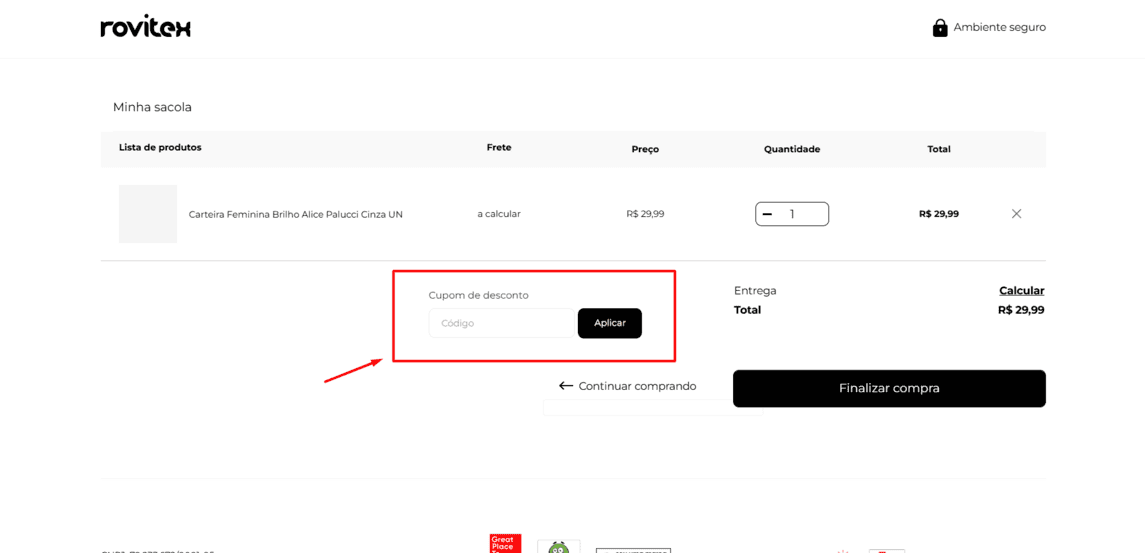Focus the Código coupon input field

502,323
